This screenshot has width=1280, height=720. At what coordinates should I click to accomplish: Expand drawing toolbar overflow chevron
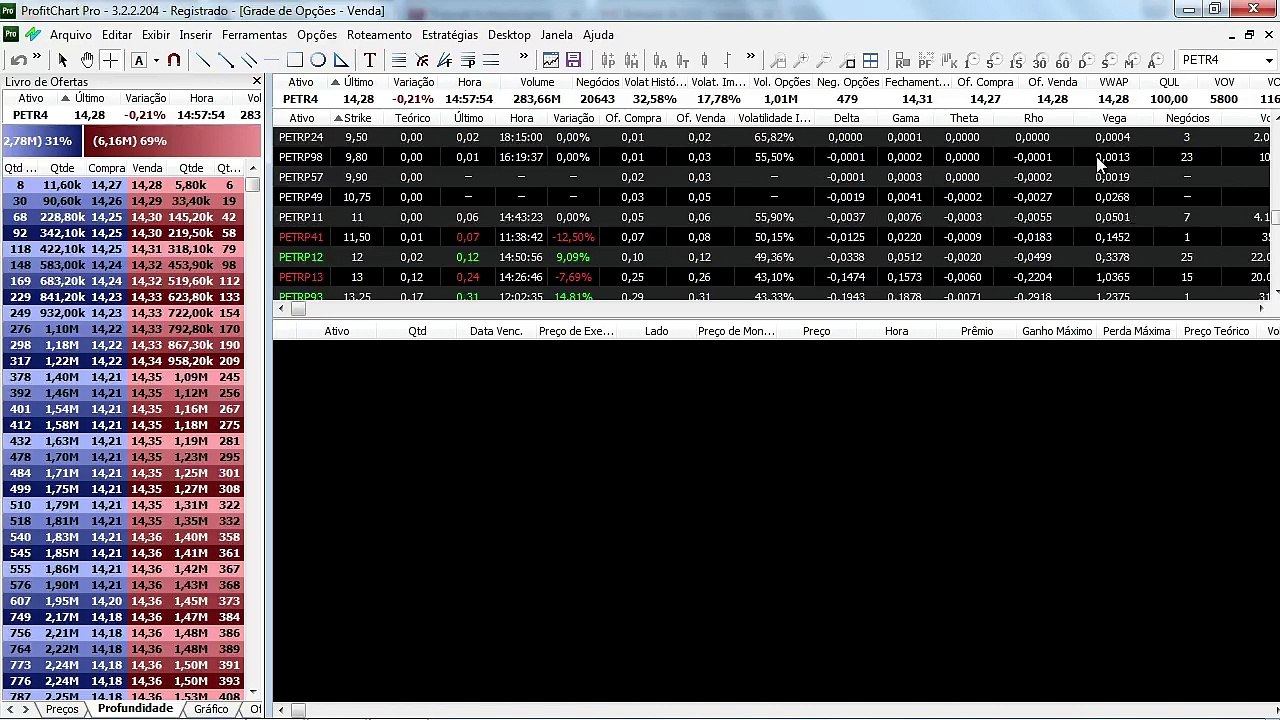click(523, 57)
